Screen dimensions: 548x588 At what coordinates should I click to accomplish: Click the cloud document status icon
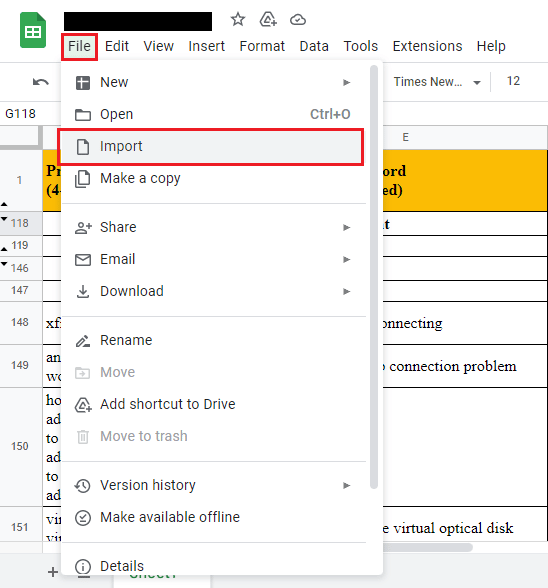[x=298, y=20]
